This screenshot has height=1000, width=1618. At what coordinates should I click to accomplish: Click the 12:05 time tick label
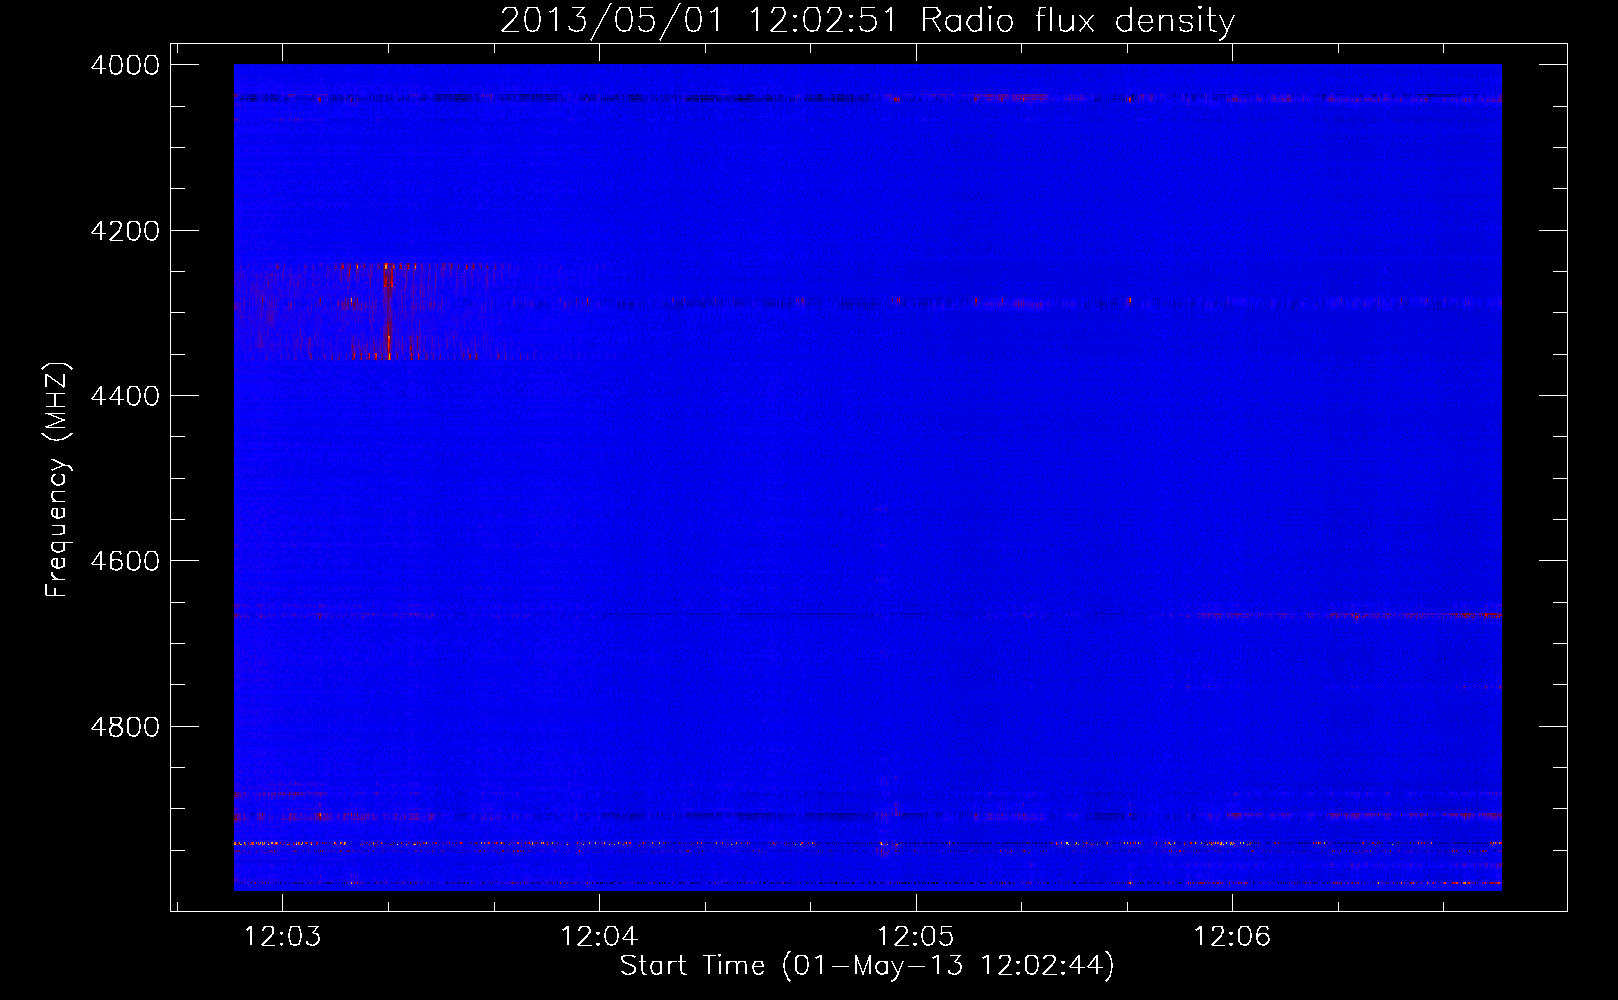(x=916, y=936)
